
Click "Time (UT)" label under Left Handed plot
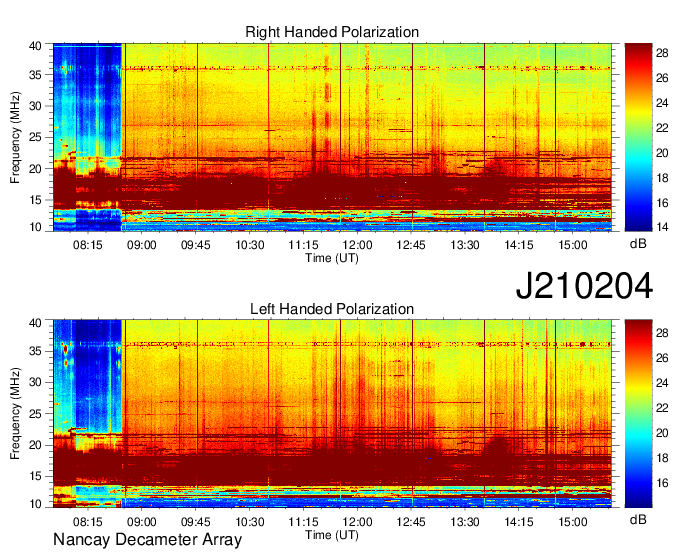coord(332,535)
